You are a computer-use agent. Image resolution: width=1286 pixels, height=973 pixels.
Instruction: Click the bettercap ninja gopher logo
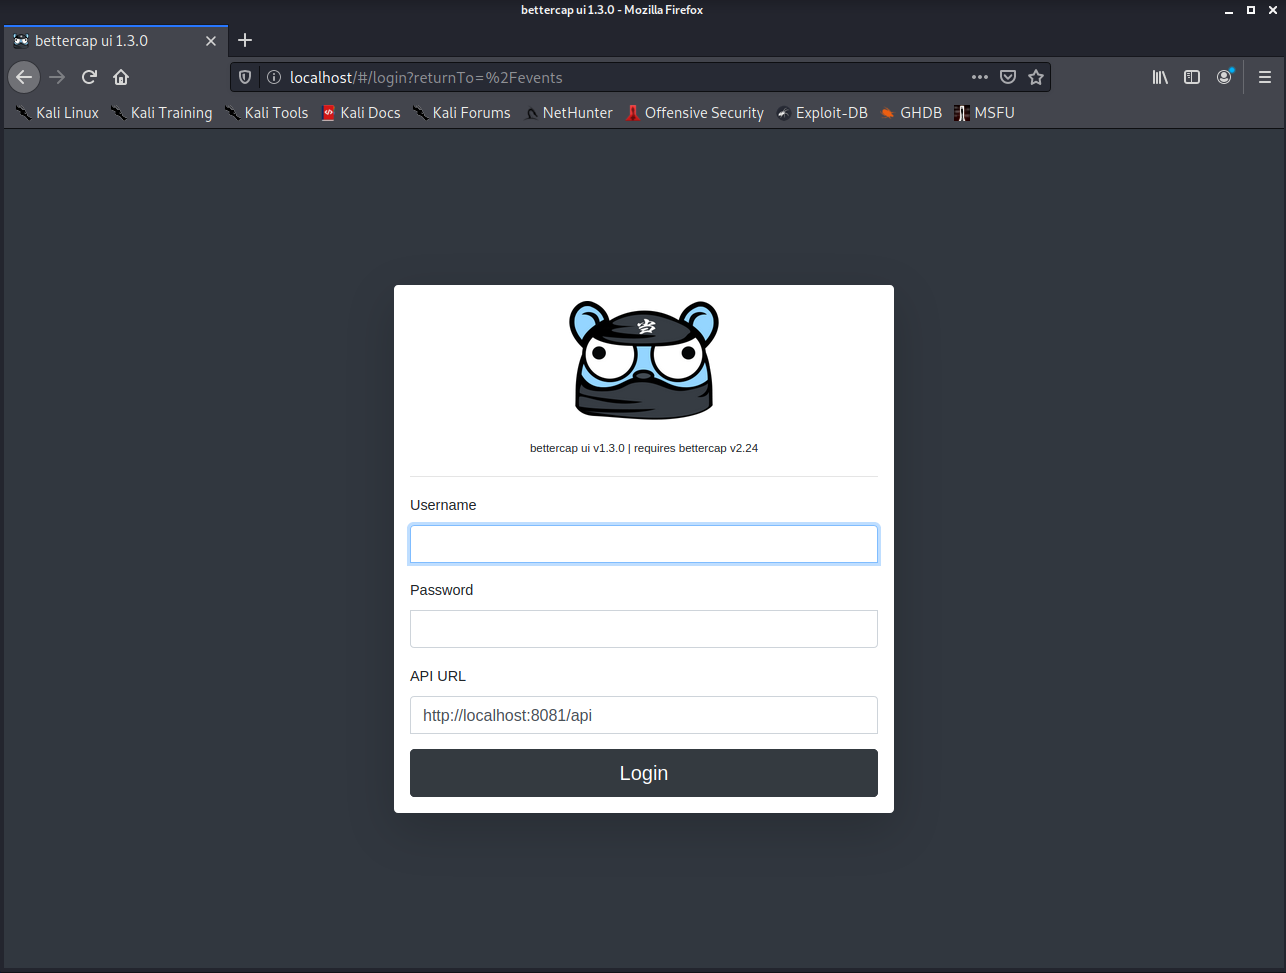pos(644,360)
